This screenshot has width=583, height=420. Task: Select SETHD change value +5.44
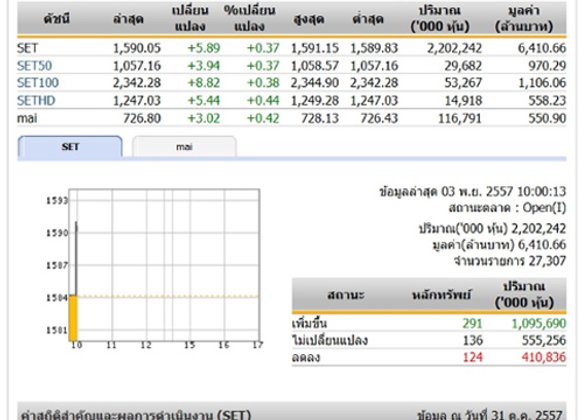click(204, 100)
